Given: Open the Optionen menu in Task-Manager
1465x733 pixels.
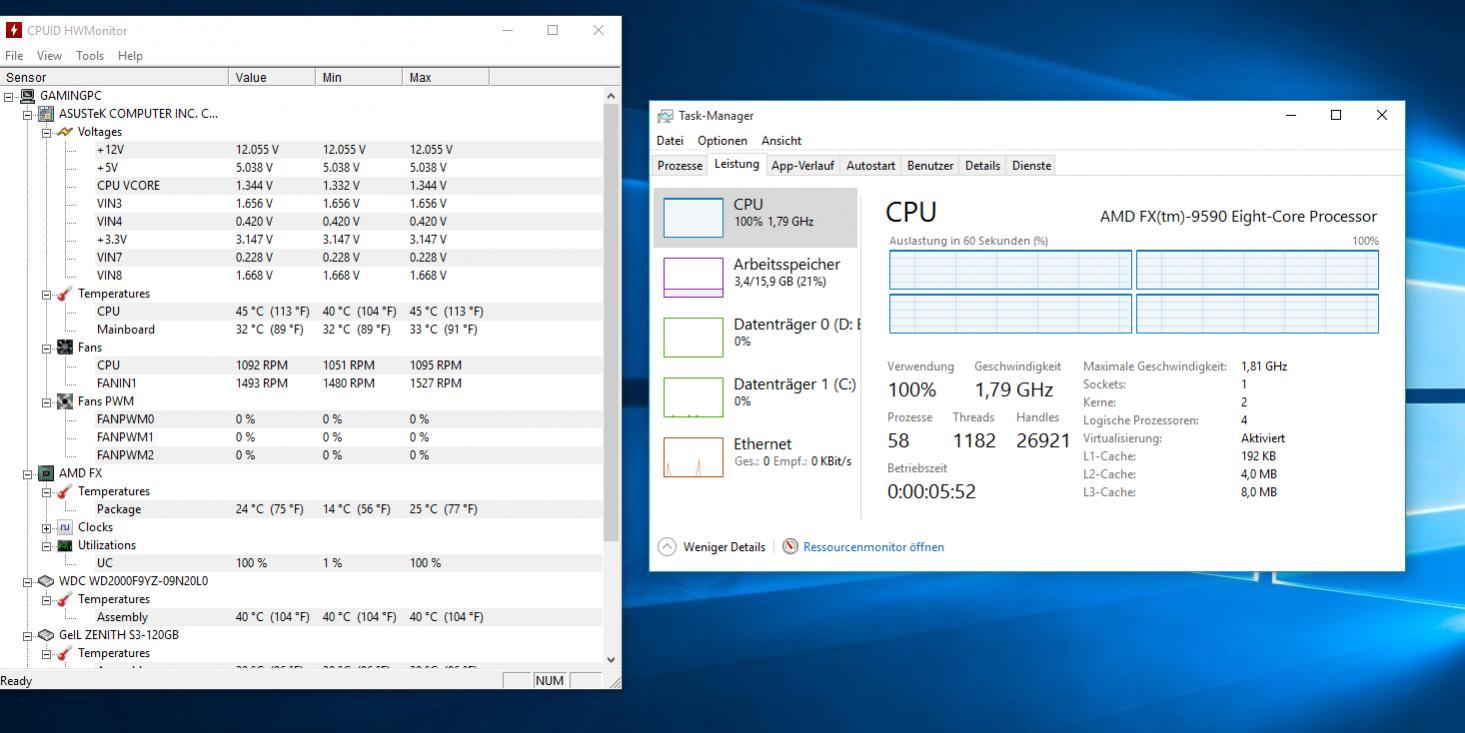Looking at the screenshot, I should click(722, 141).
